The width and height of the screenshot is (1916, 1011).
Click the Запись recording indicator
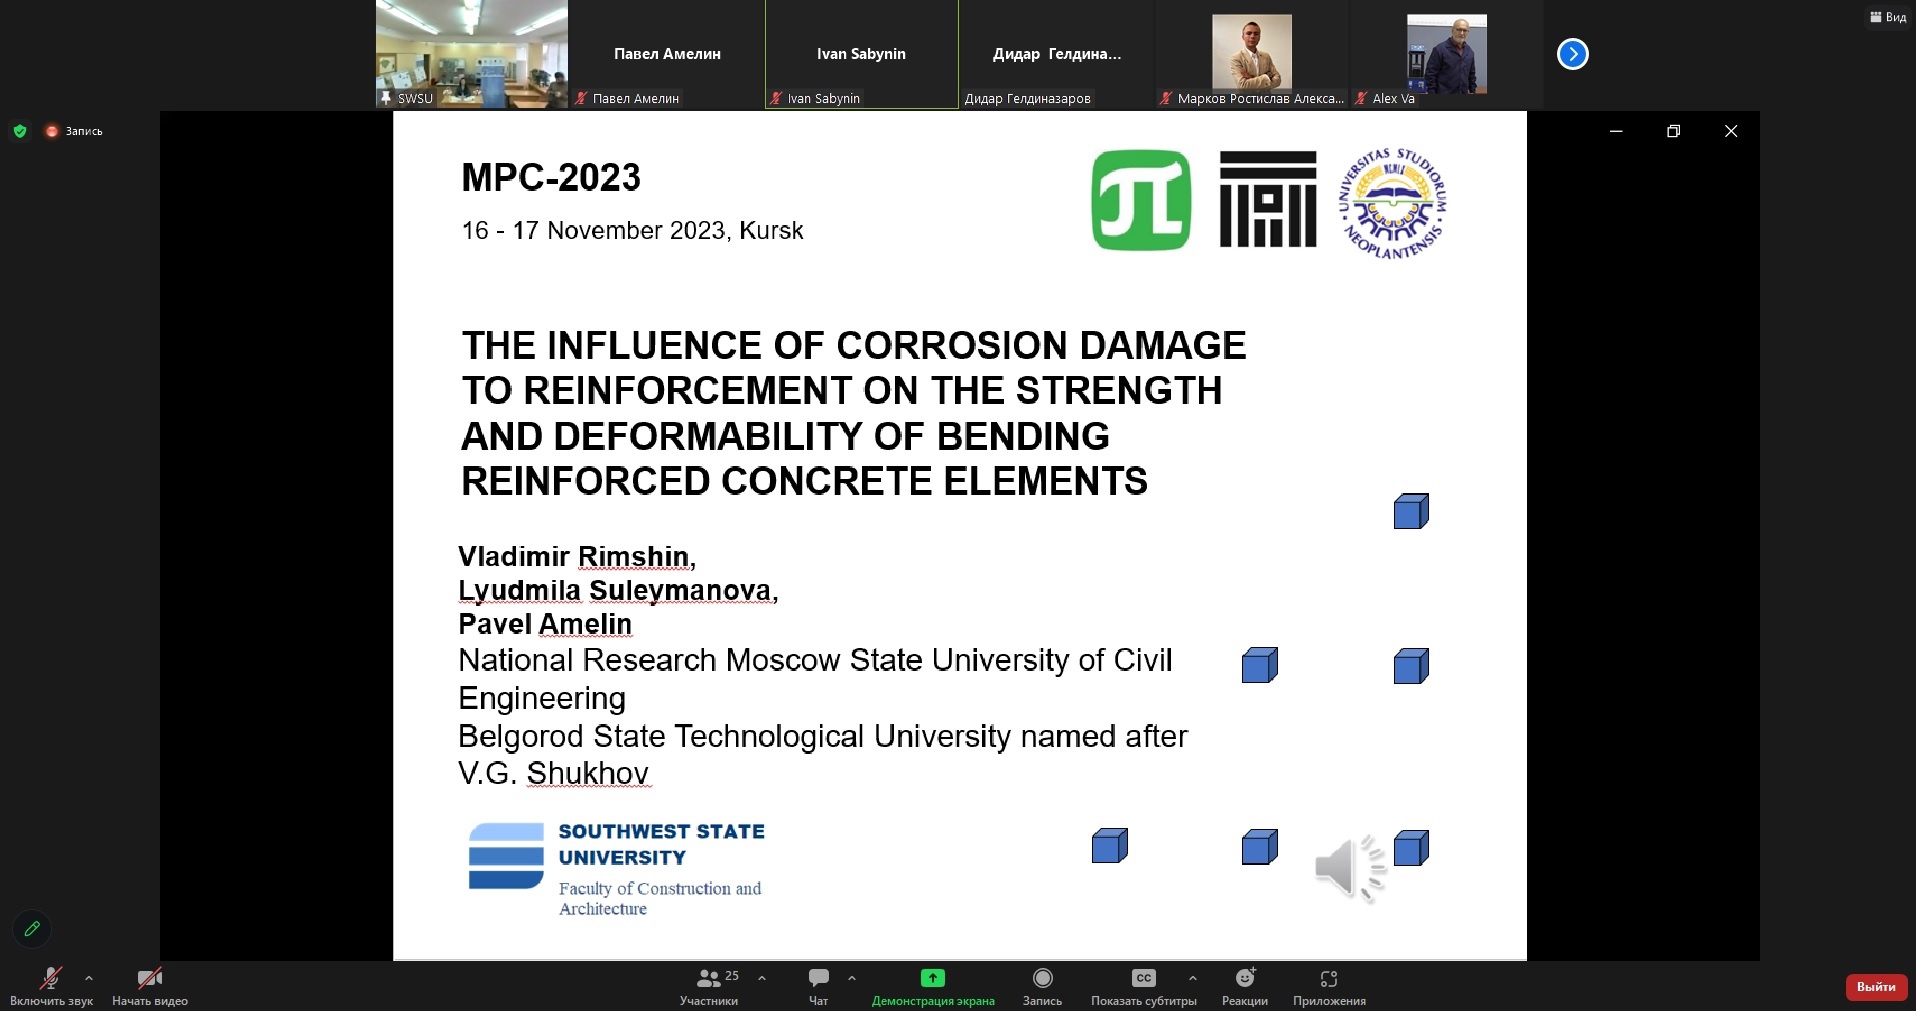tap(74, 131)
